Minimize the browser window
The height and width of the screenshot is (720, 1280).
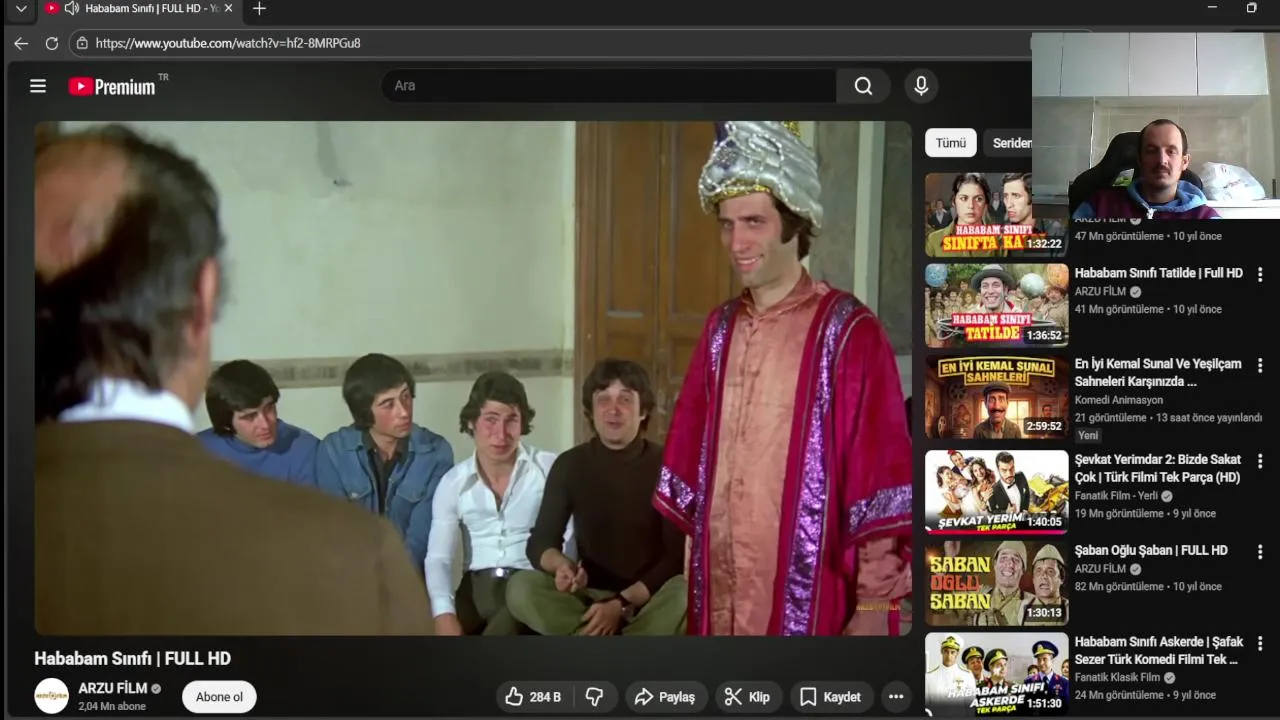(x=1212, y=8)
